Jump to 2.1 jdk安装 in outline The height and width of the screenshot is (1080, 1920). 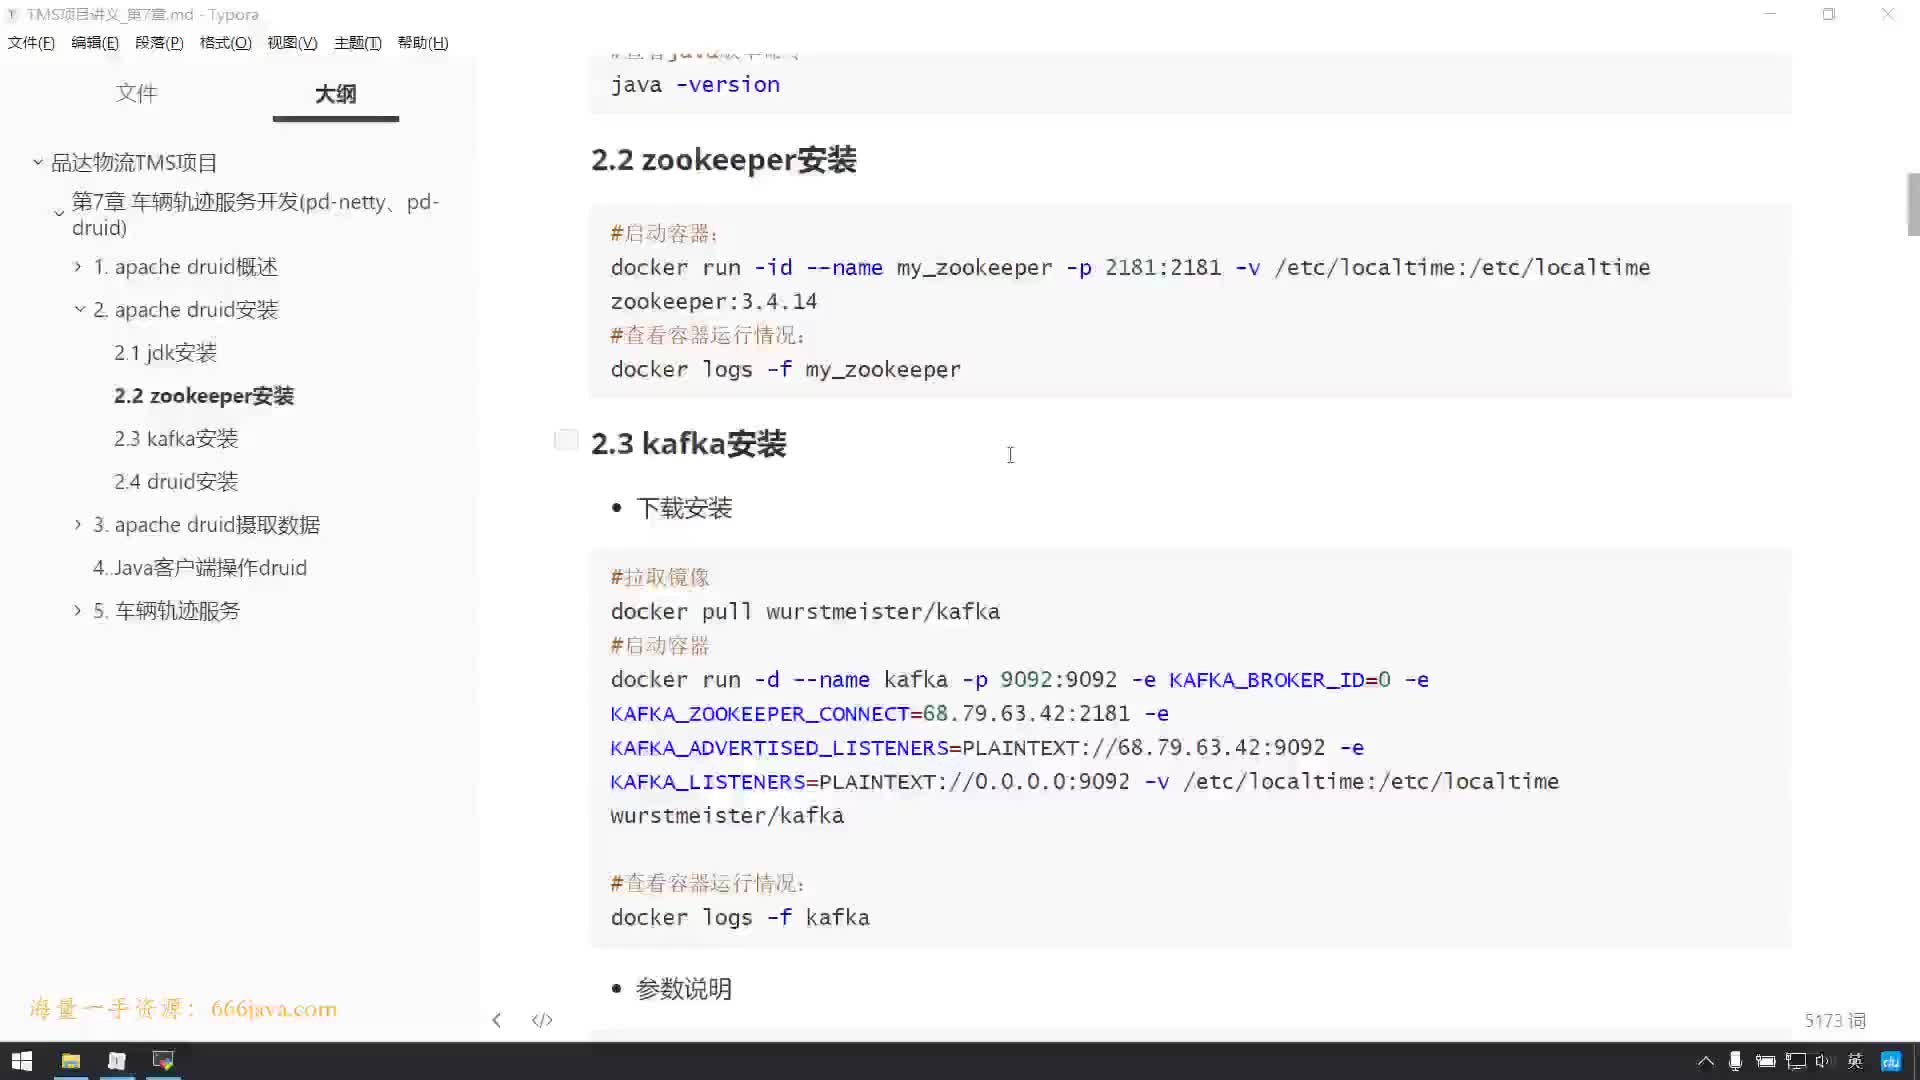[x=165, y=353]
